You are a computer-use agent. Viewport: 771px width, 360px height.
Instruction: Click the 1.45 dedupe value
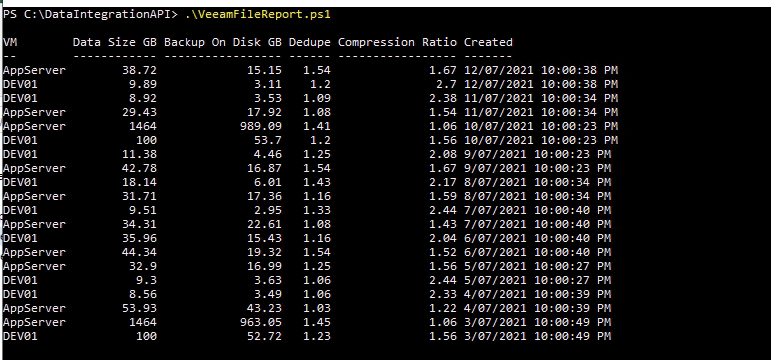pyautogui.click(x=317, y=323)
